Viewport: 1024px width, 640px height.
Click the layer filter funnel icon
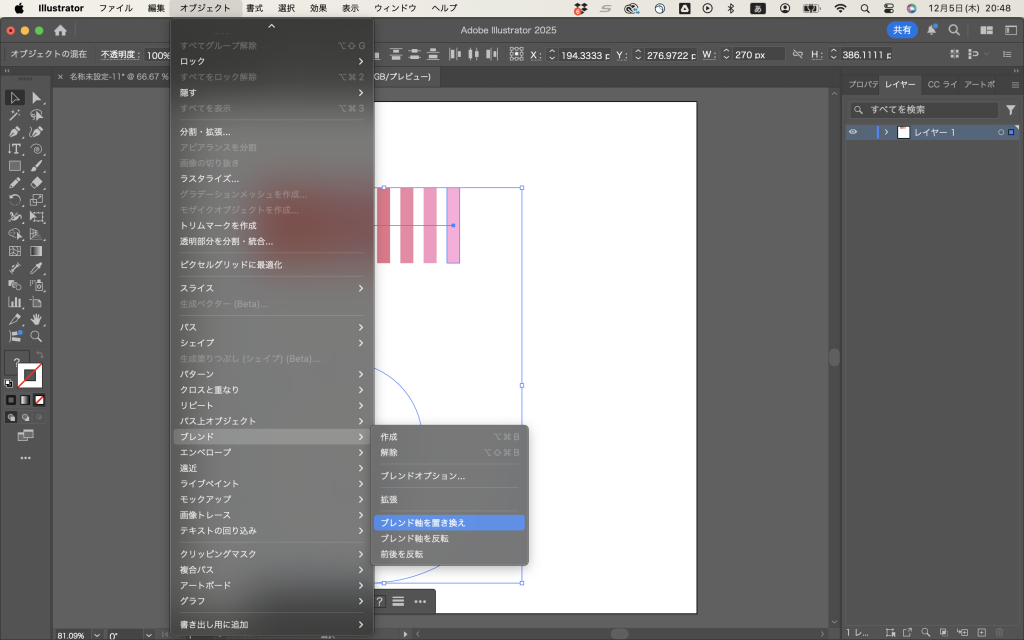point(1010,110)
